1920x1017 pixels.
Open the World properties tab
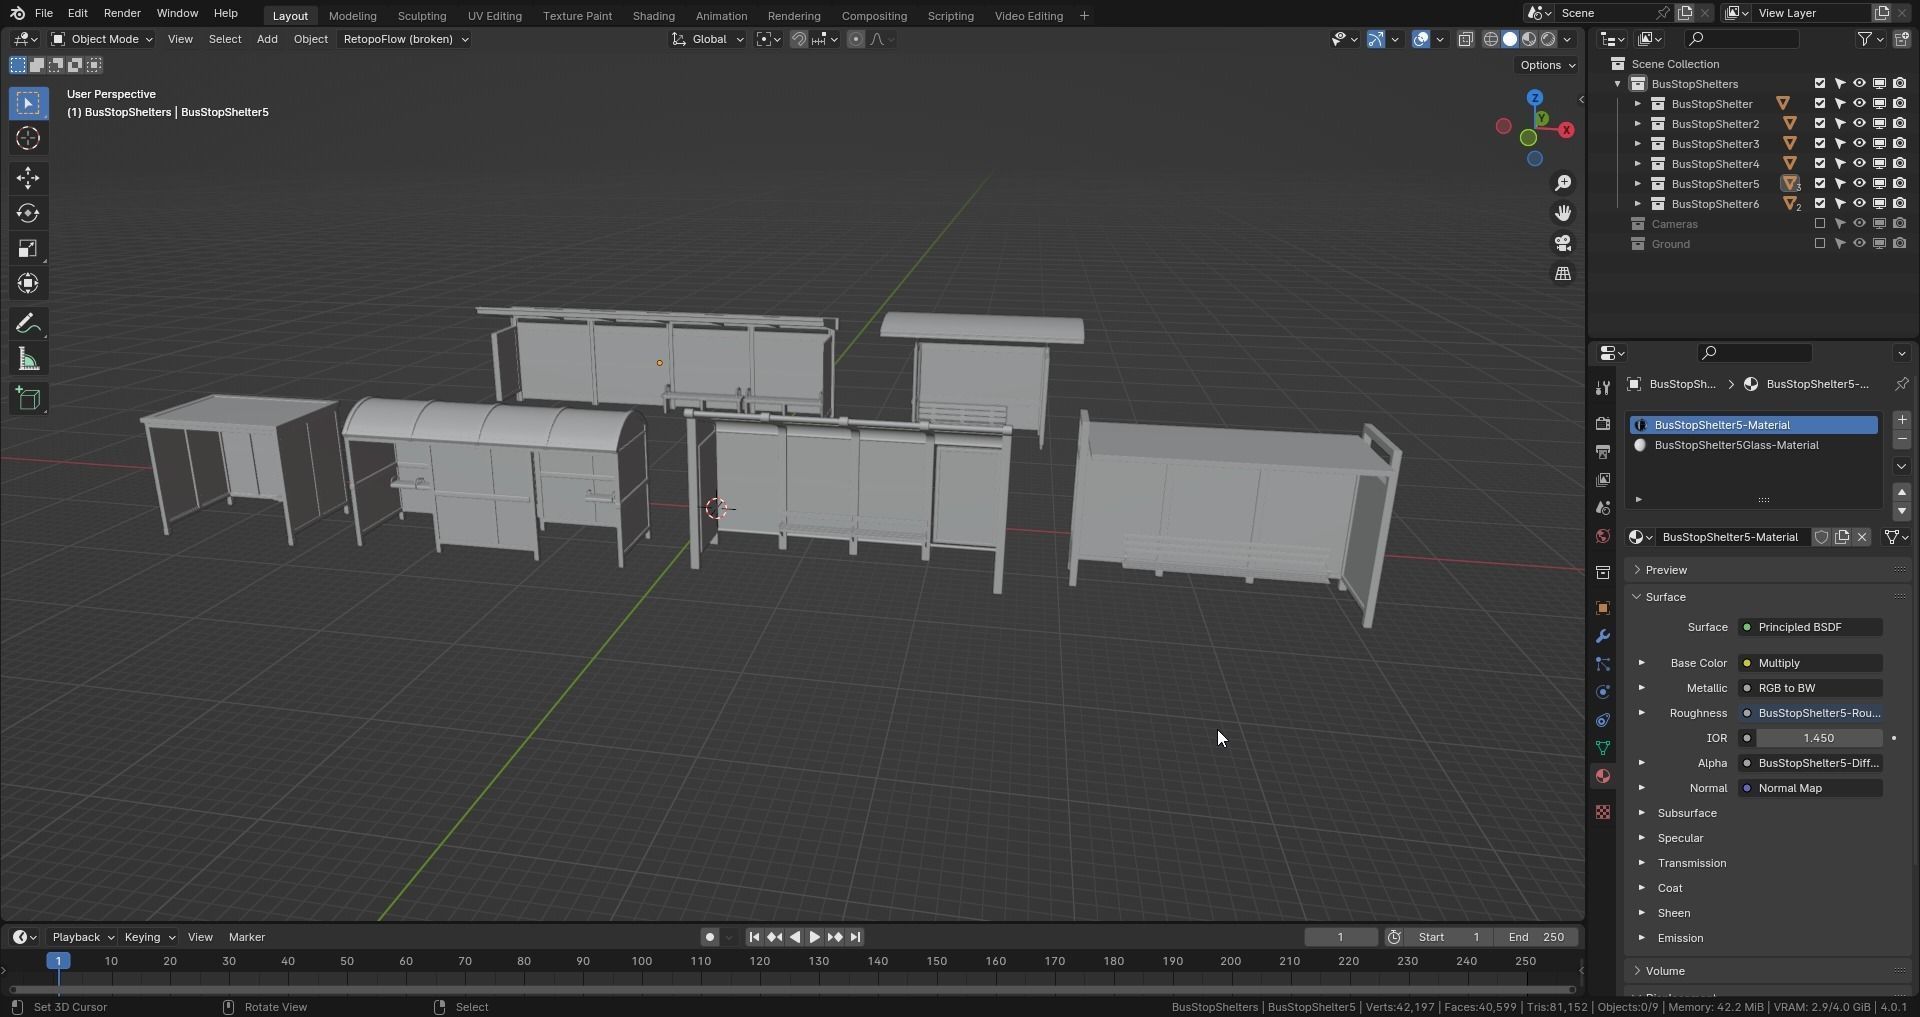click(x=1603, y=536)
